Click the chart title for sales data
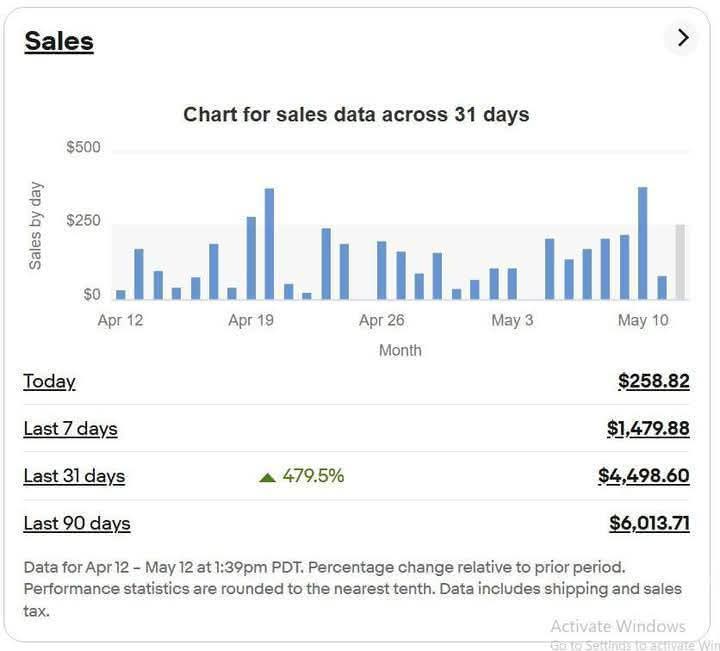The width and height of the screenshot is (720, 651). (356, 114)
